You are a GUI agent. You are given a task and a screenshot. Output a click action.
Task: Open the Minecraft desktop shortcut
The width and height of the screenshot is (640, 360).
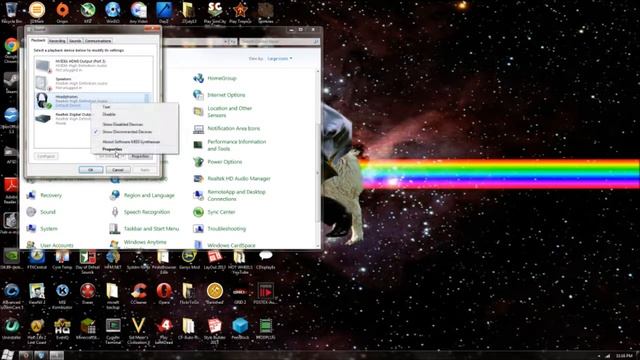[87, 329]
